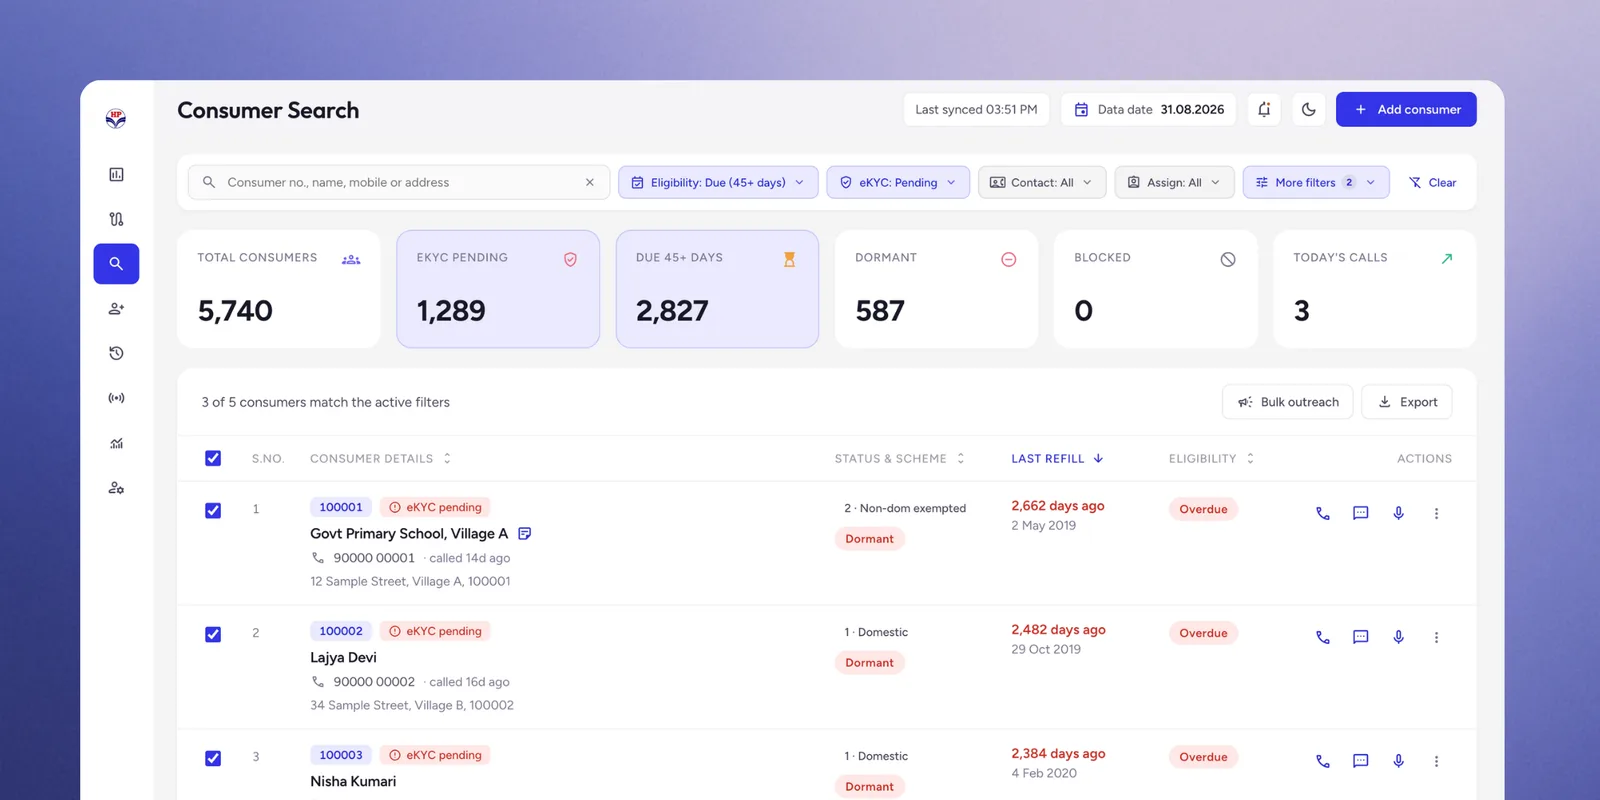Viewport: 1600px width, 800px height.
Task: Sort by Last Refill column
Action: tap(1057, 459)
